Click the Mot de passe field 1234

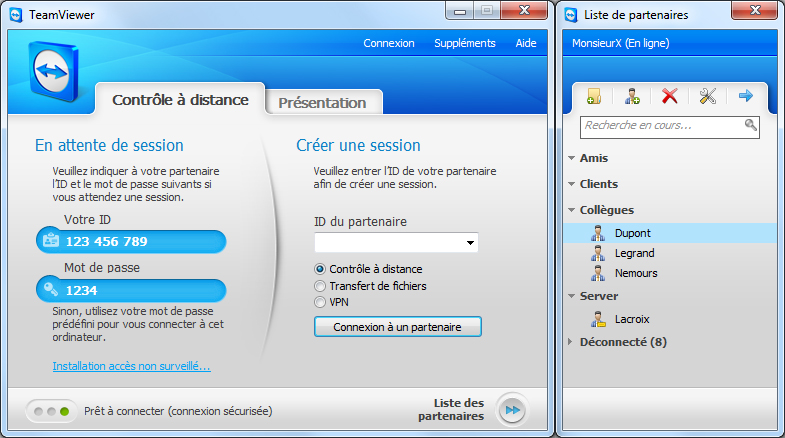click(x=131, y=290)
